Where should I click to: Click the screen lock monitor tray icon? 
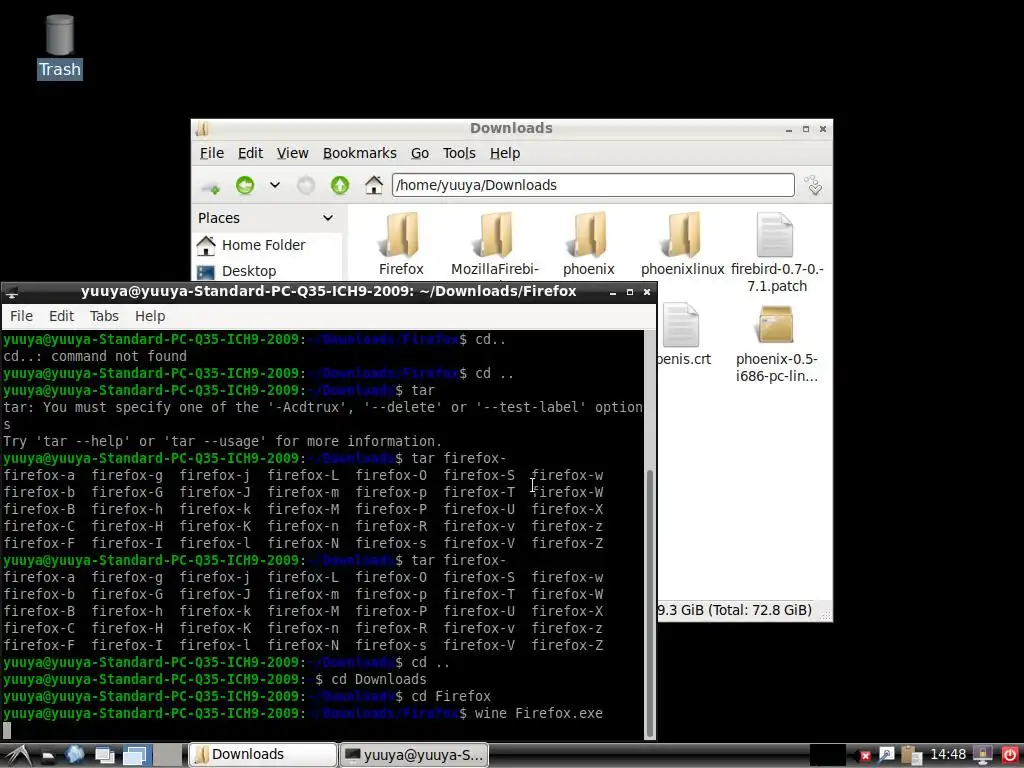tap(982, 755)
